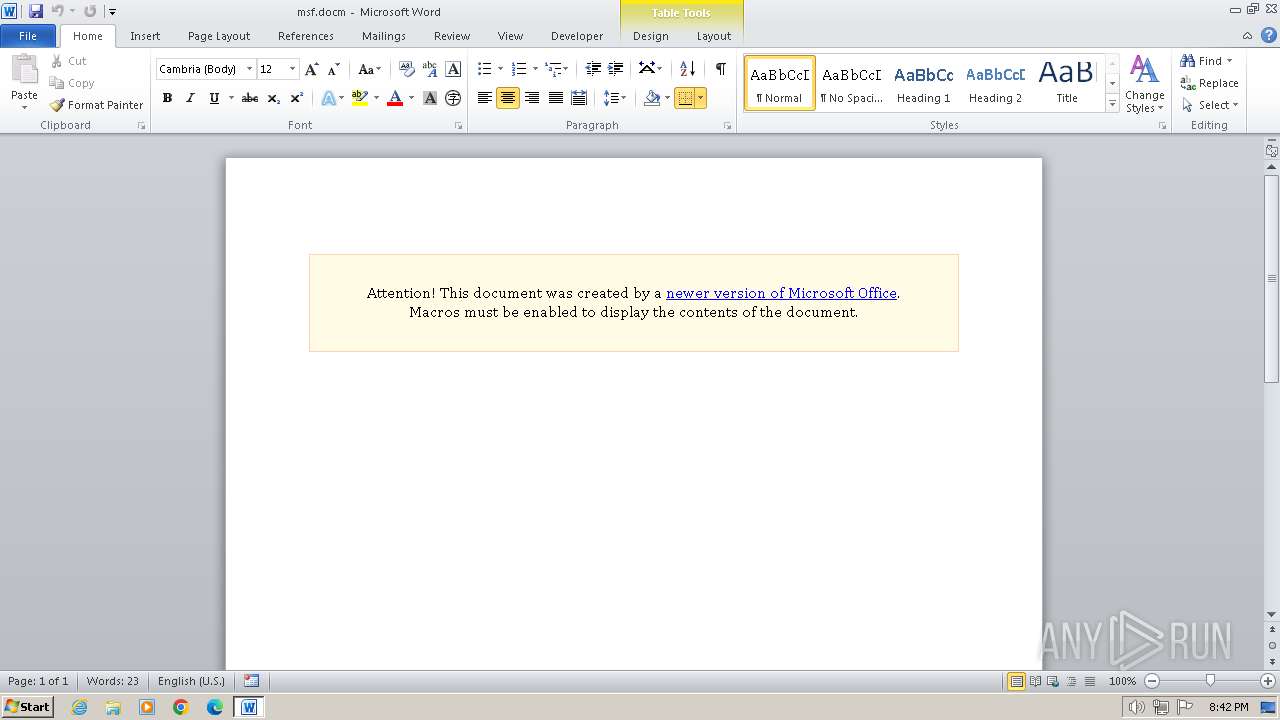Apply the Heading 1 style
This screenshot has width=1280, height=720.
(x=923, y=83)
